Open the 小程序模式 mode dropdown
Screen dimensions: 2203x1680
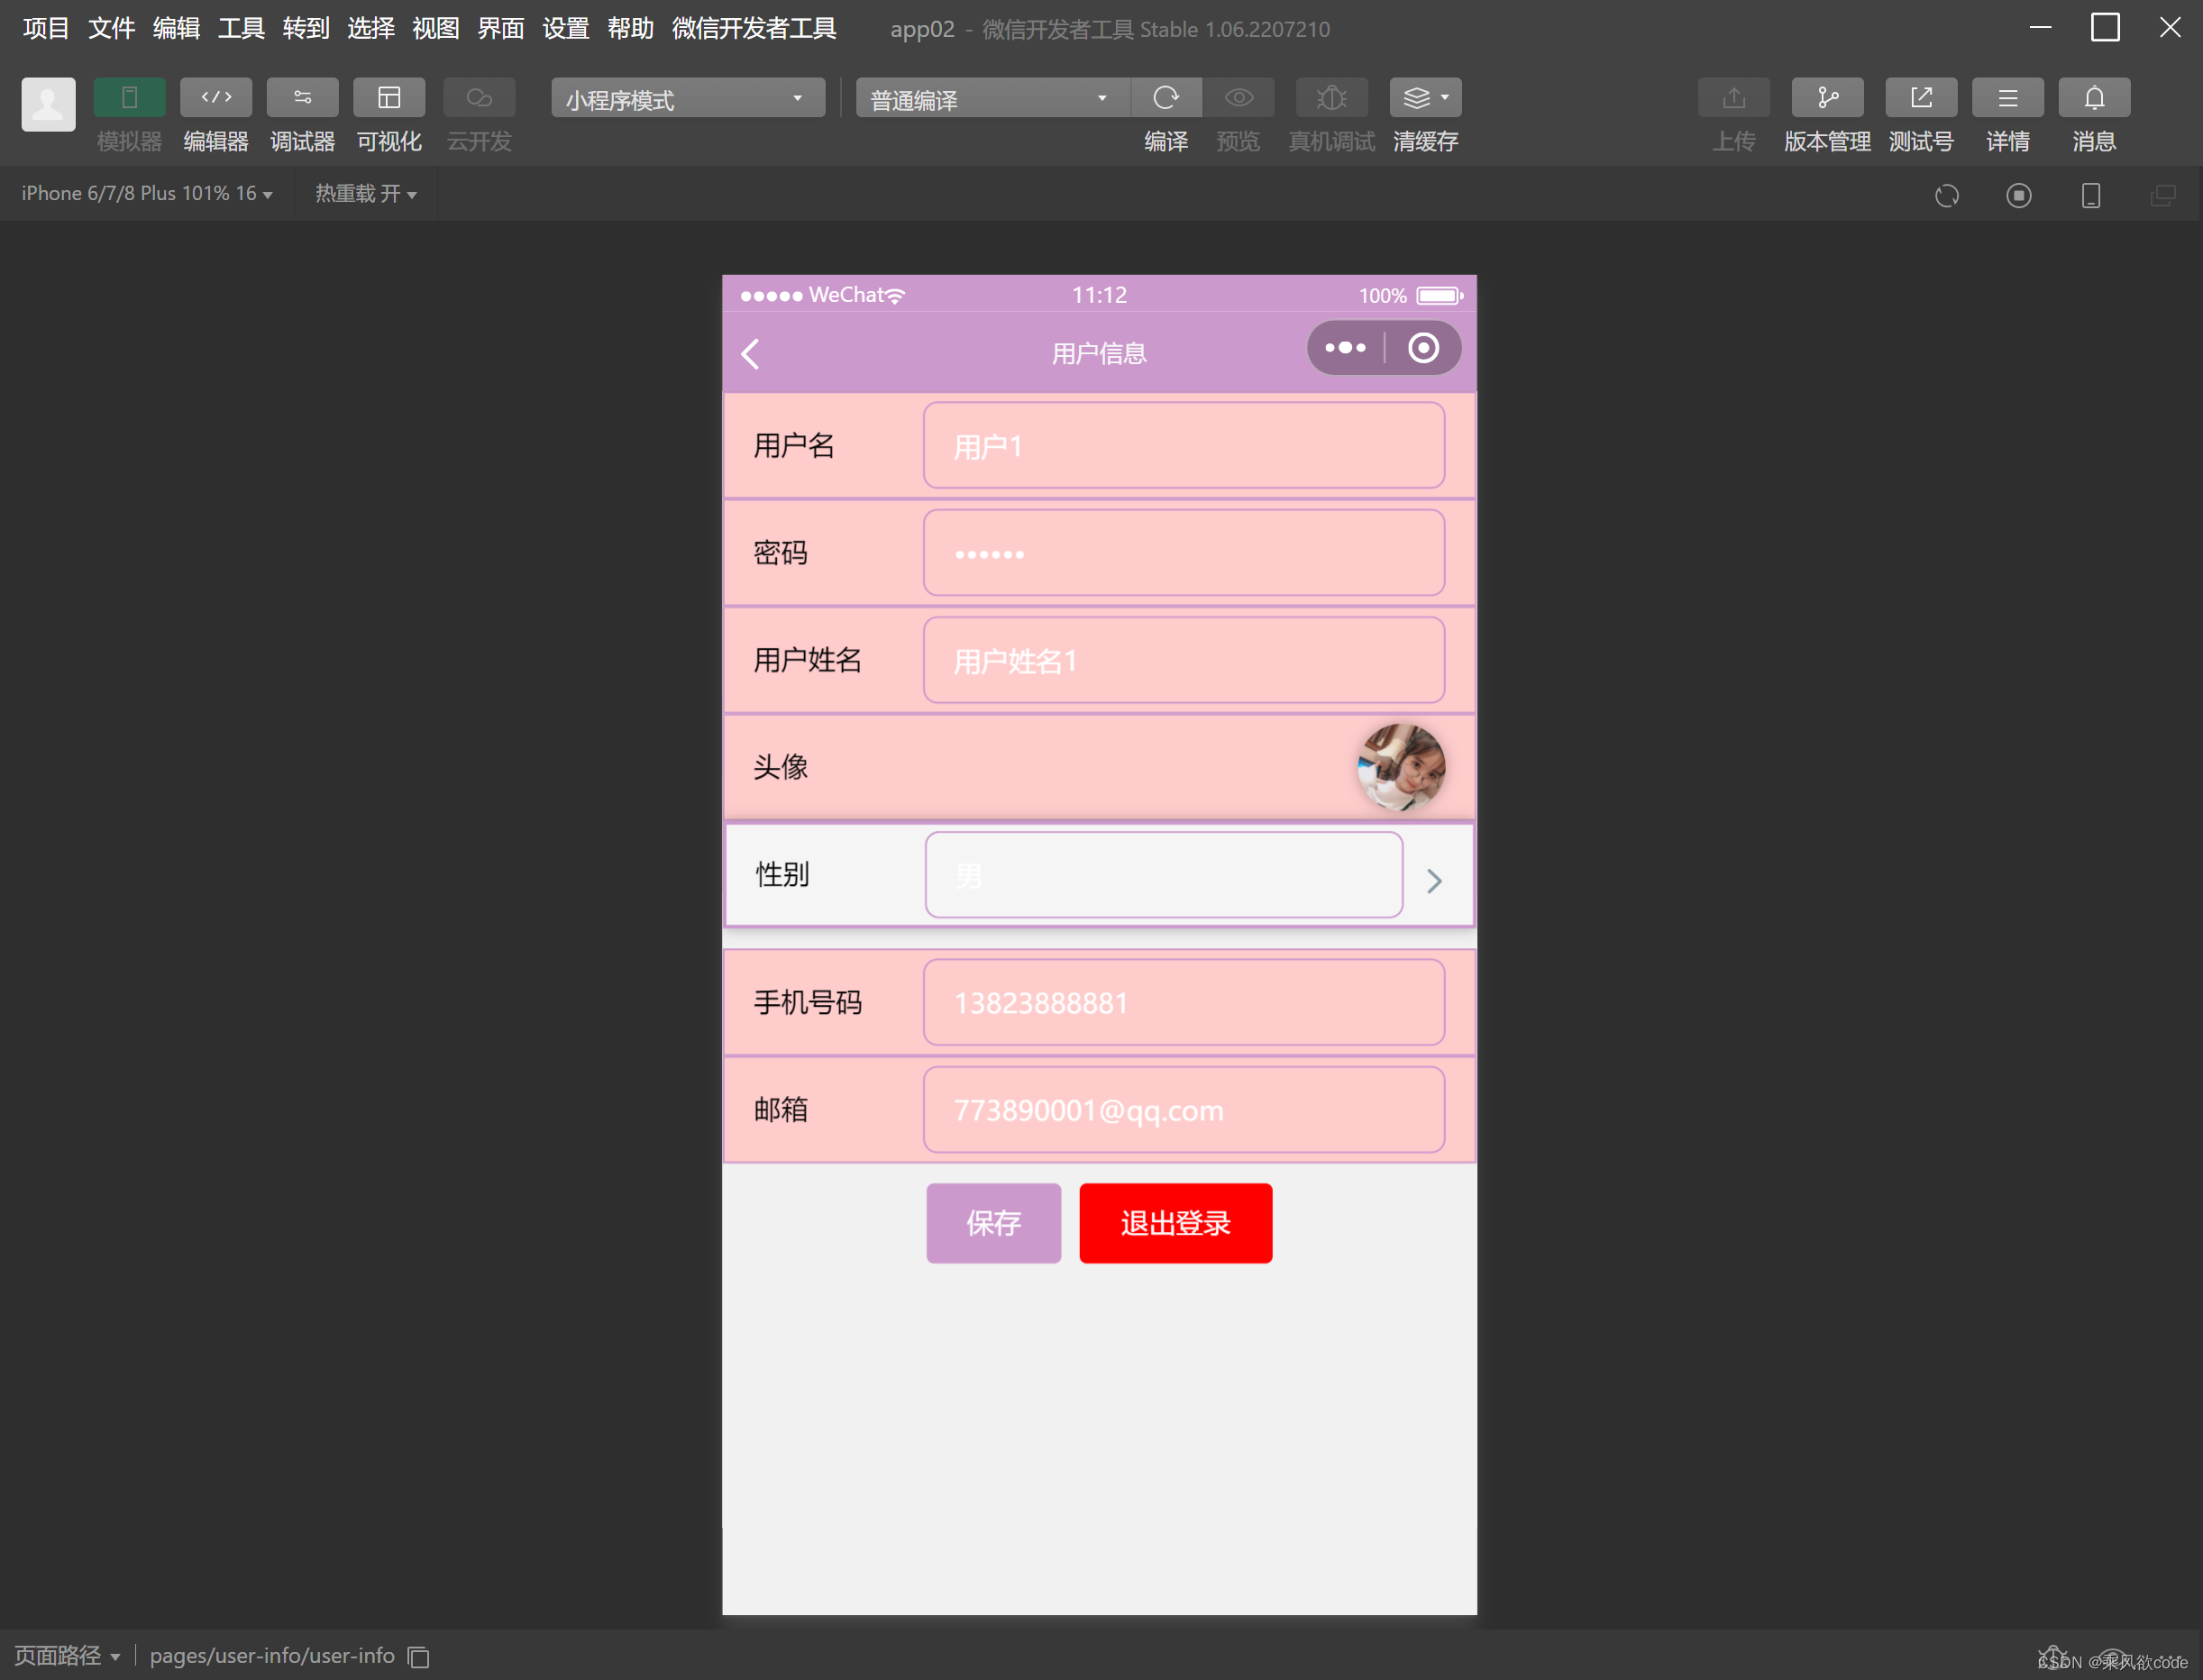tap(687, 97)
